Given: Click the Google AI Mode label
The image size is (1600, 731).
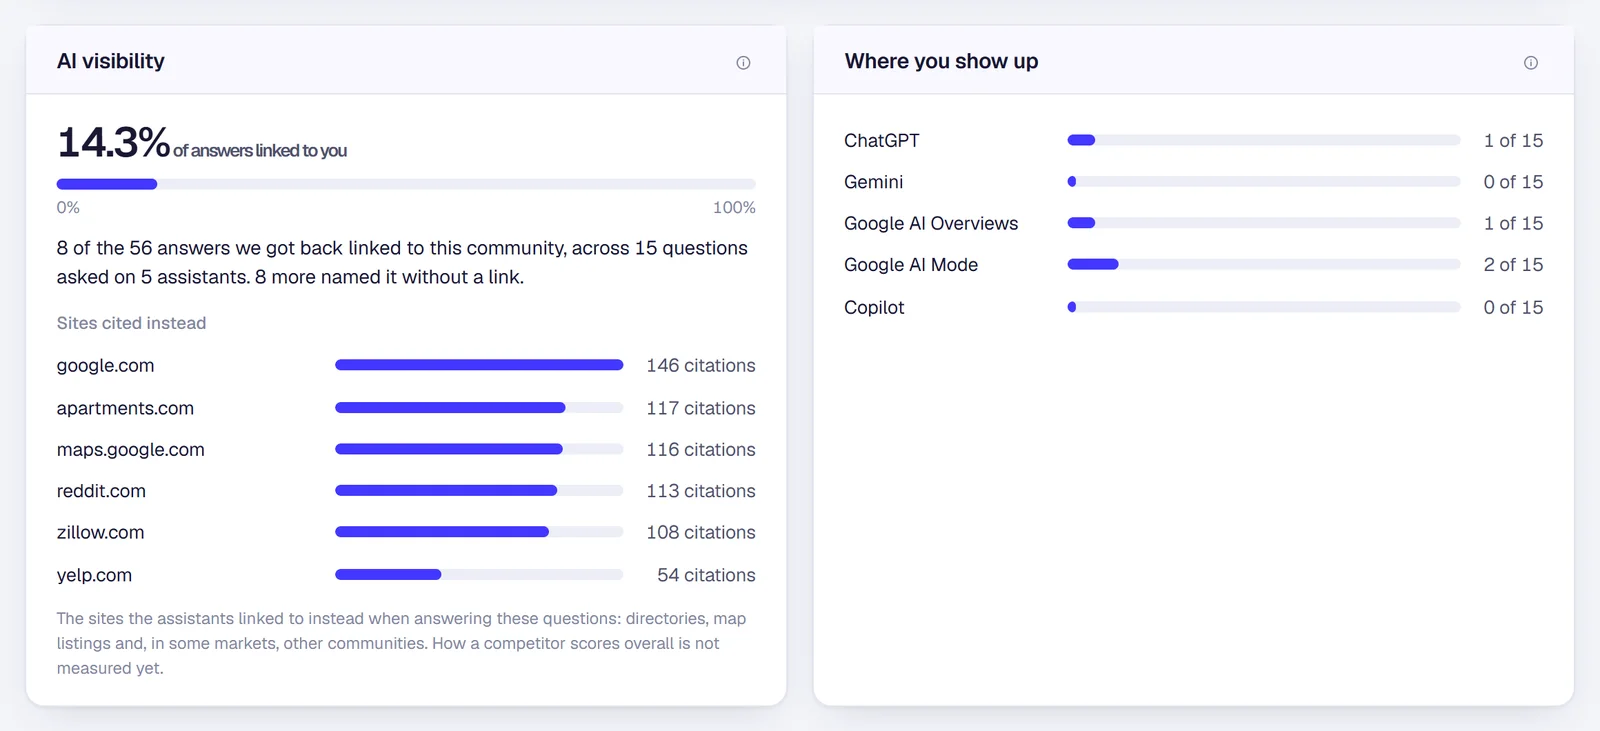Looking at the screenshot, I should [x=911, y=265].
